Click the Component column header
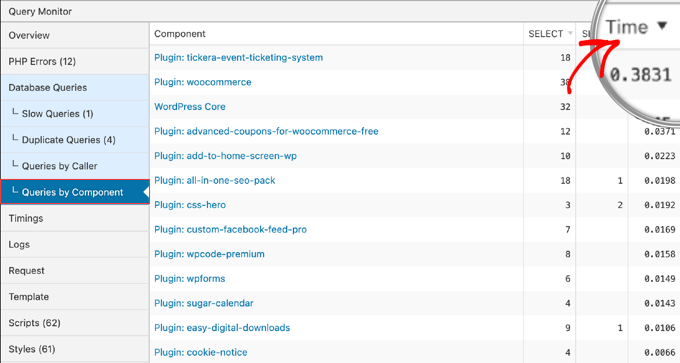Image resolution: width=680 pixels, height=363 pixels. click(180, 34)
